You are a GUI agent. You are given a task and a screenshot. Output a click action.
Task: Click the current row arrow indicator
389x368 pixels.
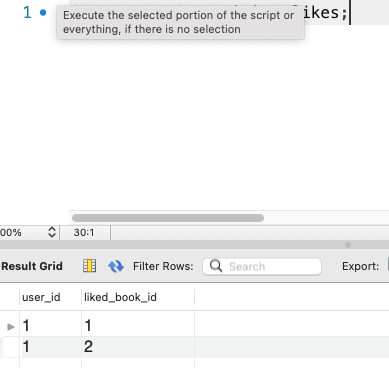[11, 327]
